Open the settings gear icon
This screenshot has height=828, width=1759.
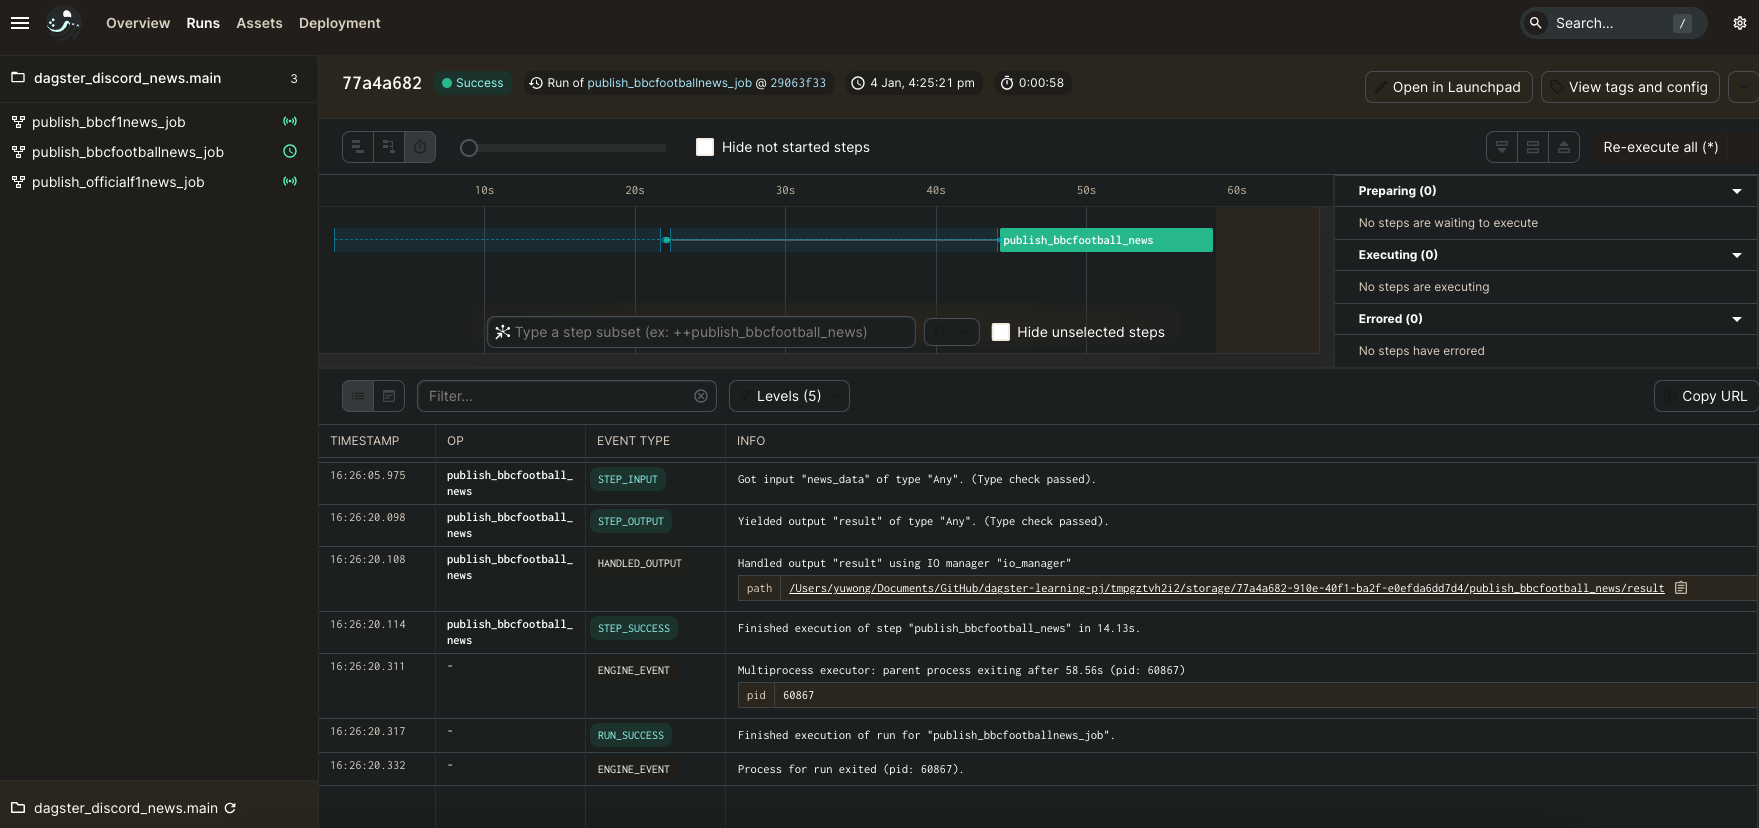1740,23
